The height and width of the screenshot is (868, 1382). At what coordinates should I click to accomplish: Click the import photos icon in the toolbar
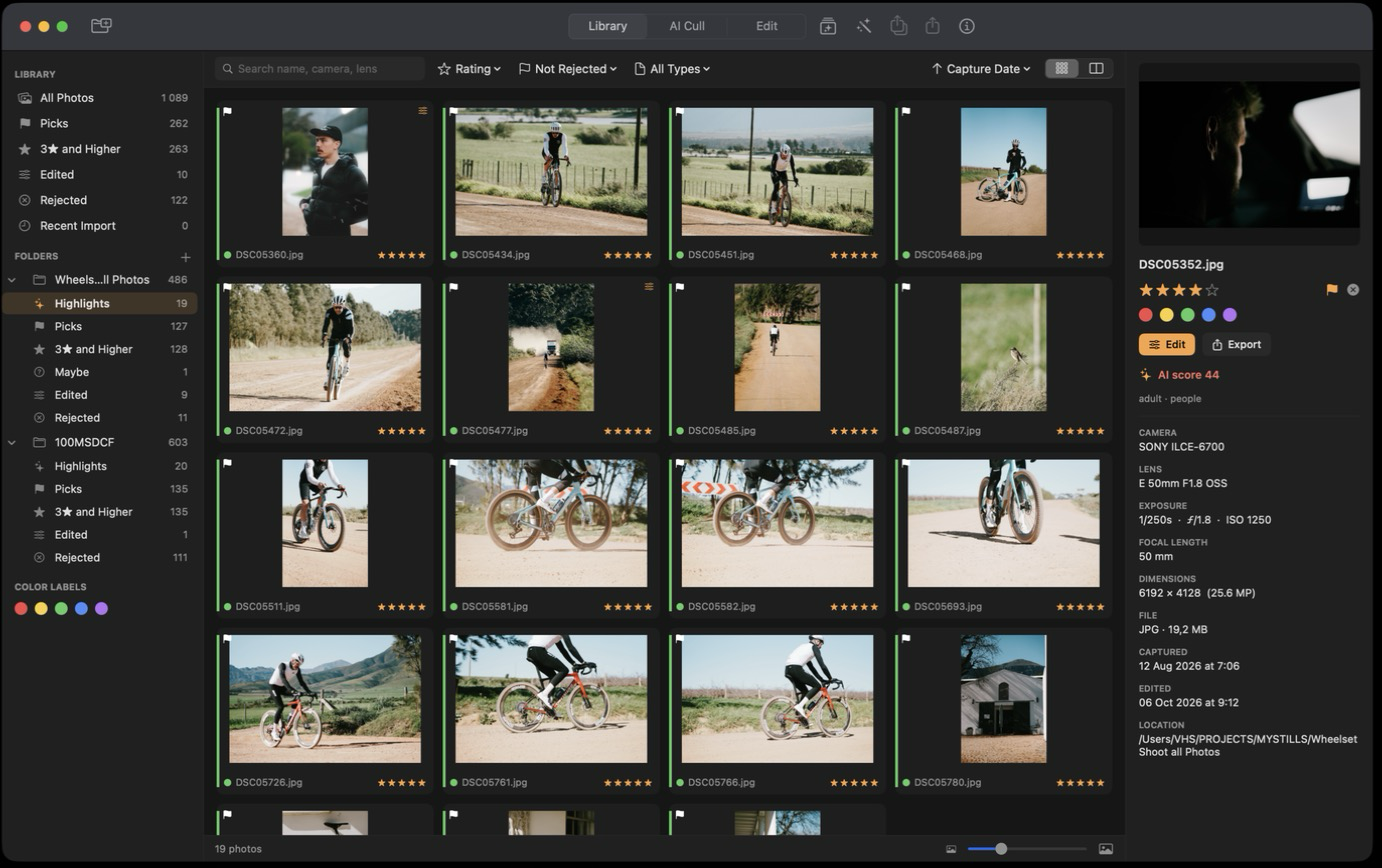[x=828, y=26]
